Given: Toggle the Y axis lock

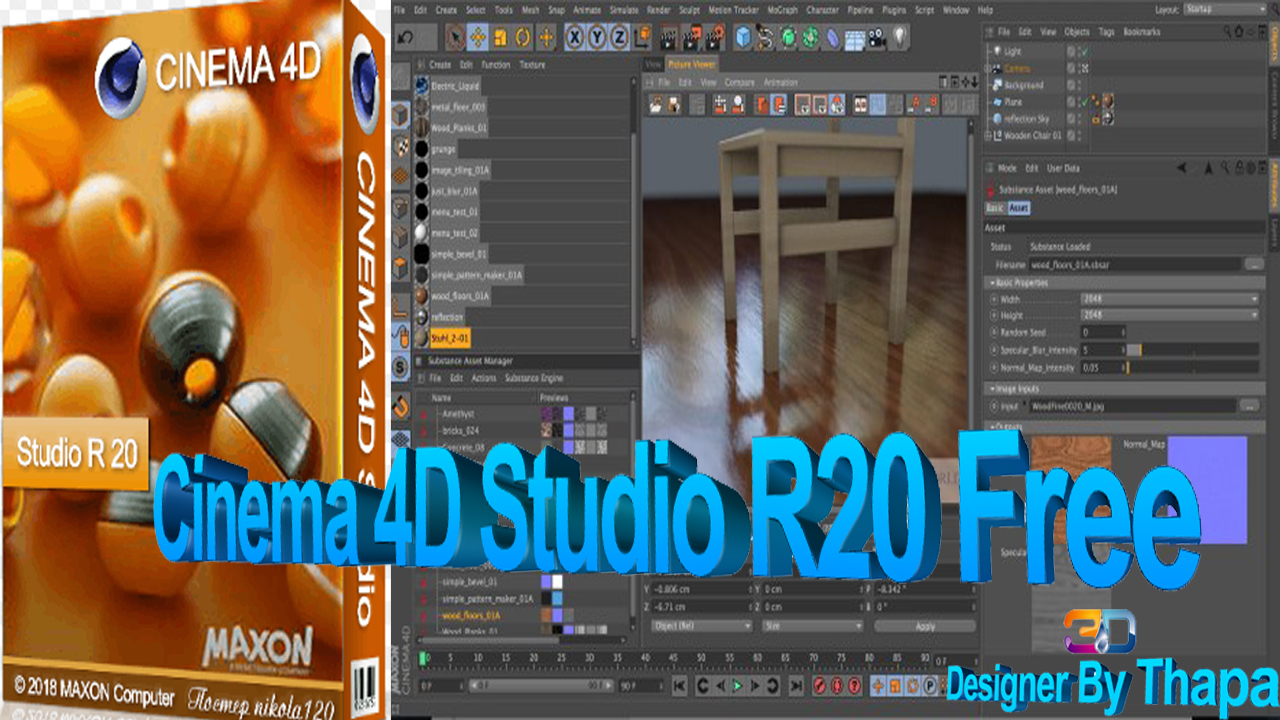Looking at the screenshot, I should pos(597,38).
